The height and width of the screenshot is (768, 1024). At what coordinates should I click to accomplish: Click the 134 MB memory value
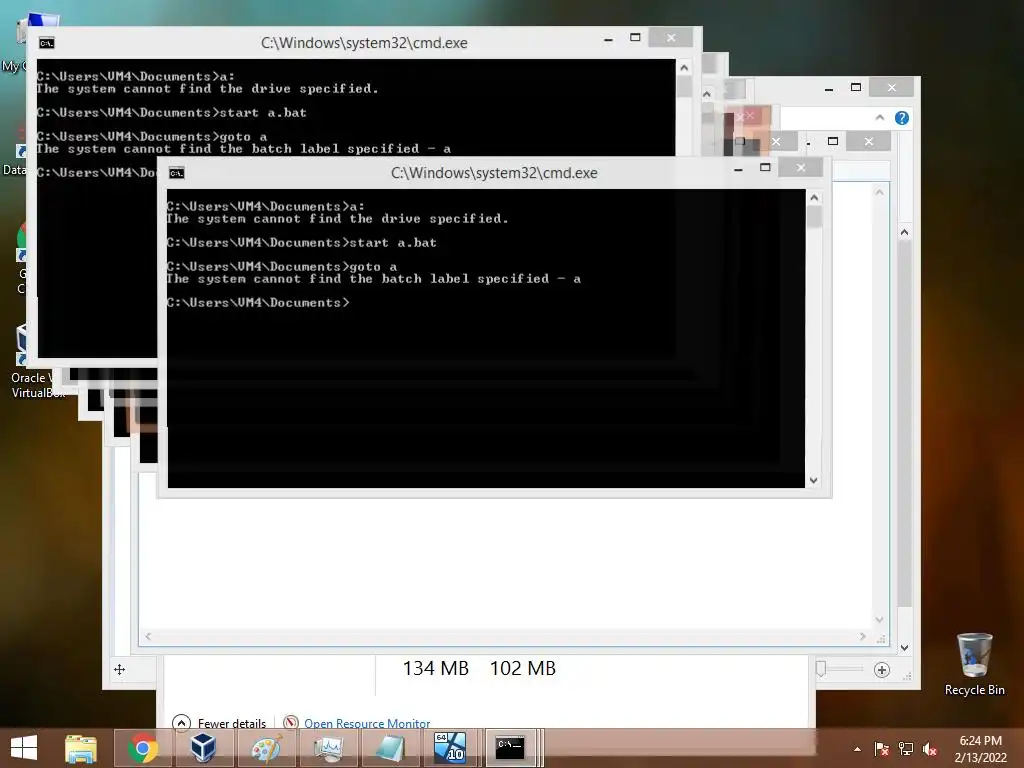pyautogui.click(x=436, y=668)
